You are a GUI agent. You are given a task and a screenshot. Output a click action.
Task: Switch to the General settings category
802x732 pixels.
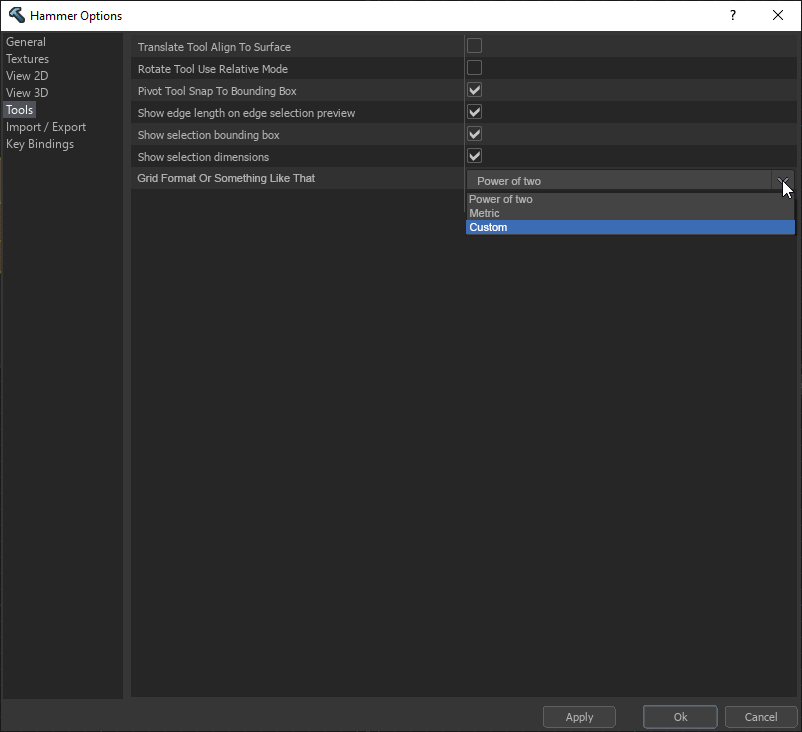[x=26, y=42]
